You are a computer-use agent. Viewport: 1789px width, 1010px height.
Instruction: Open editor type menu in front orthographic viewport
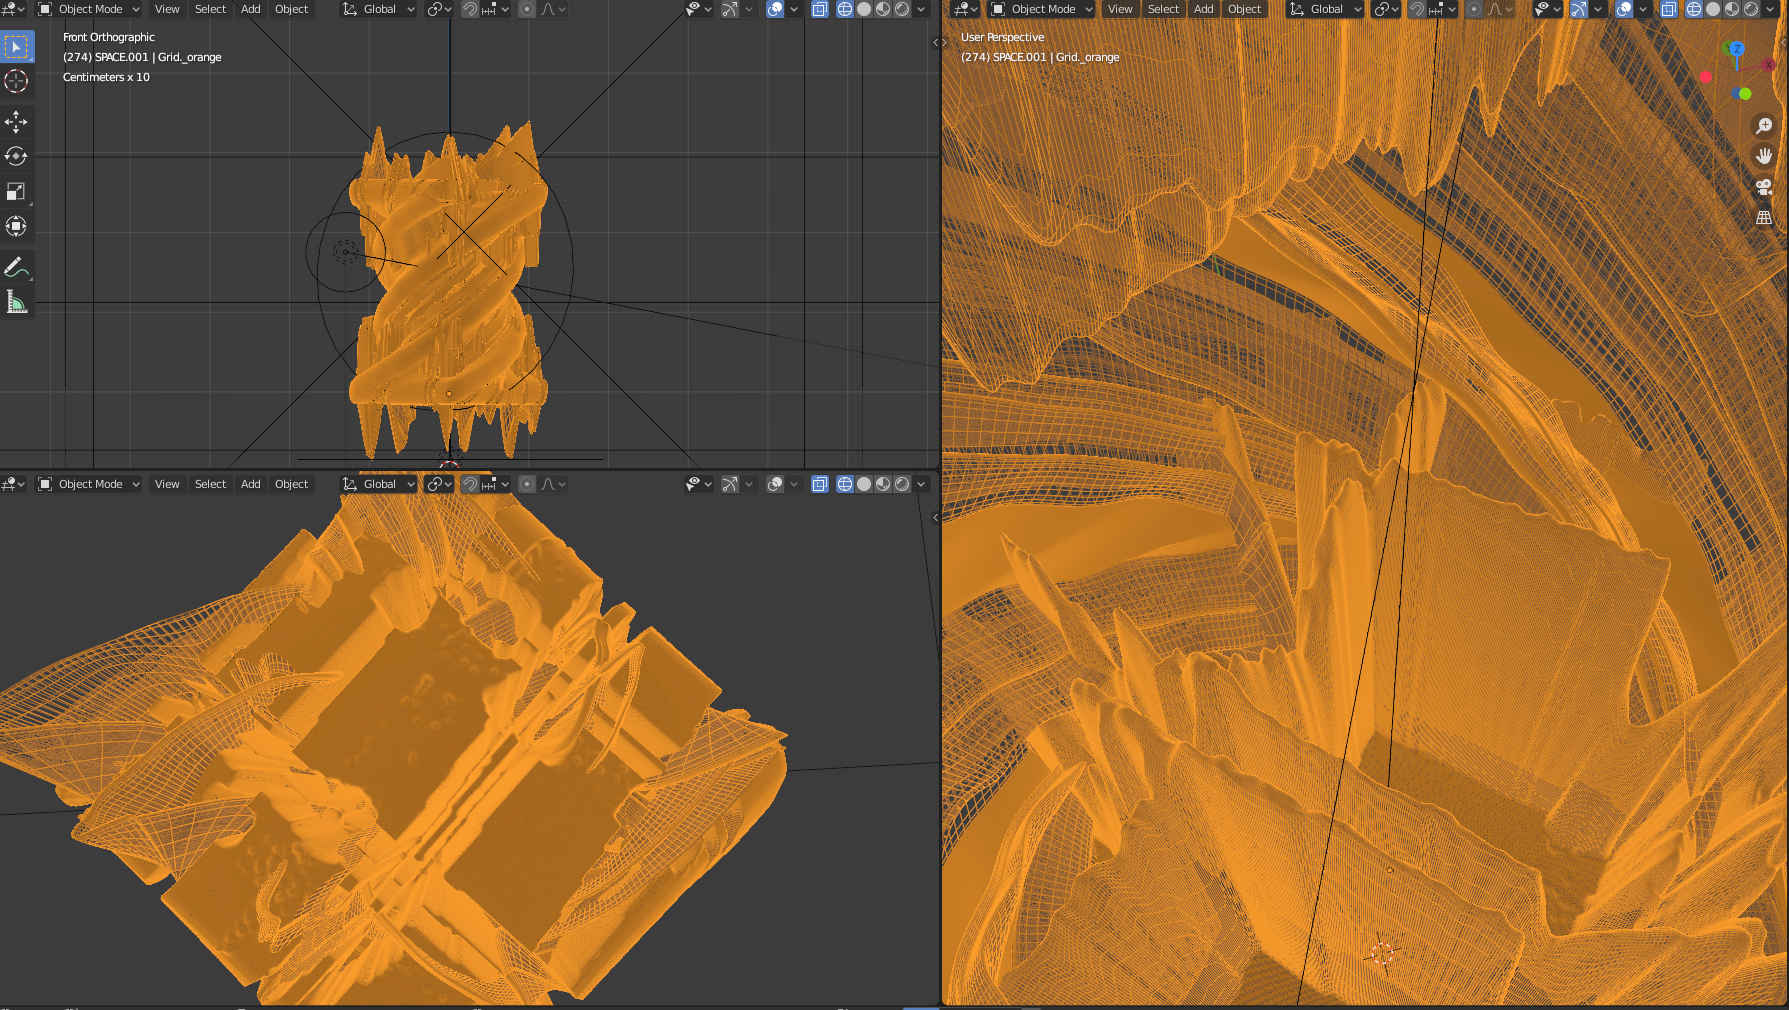[14, 9]
